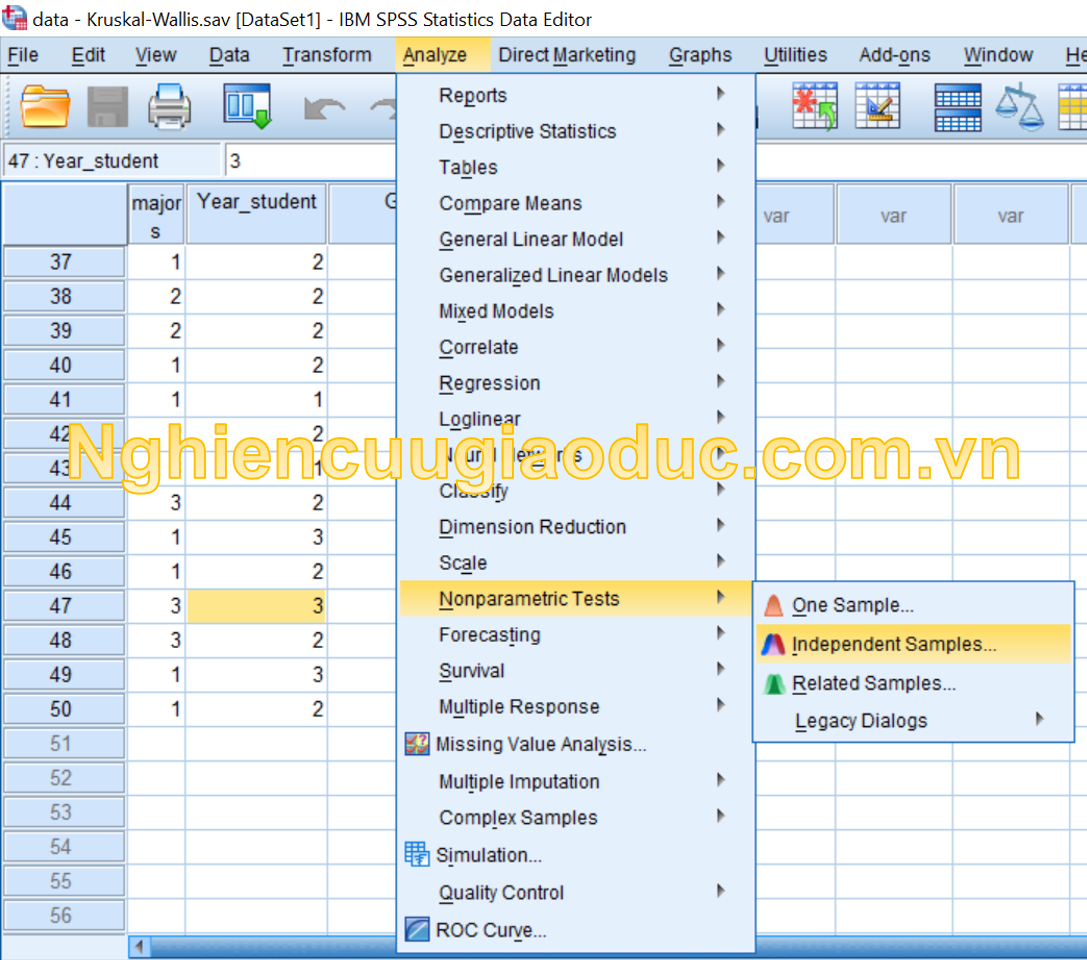This screenshot has width=1087, height=960.
Task: Click the Save file floppy disk icon
Action: click(108, 106)
